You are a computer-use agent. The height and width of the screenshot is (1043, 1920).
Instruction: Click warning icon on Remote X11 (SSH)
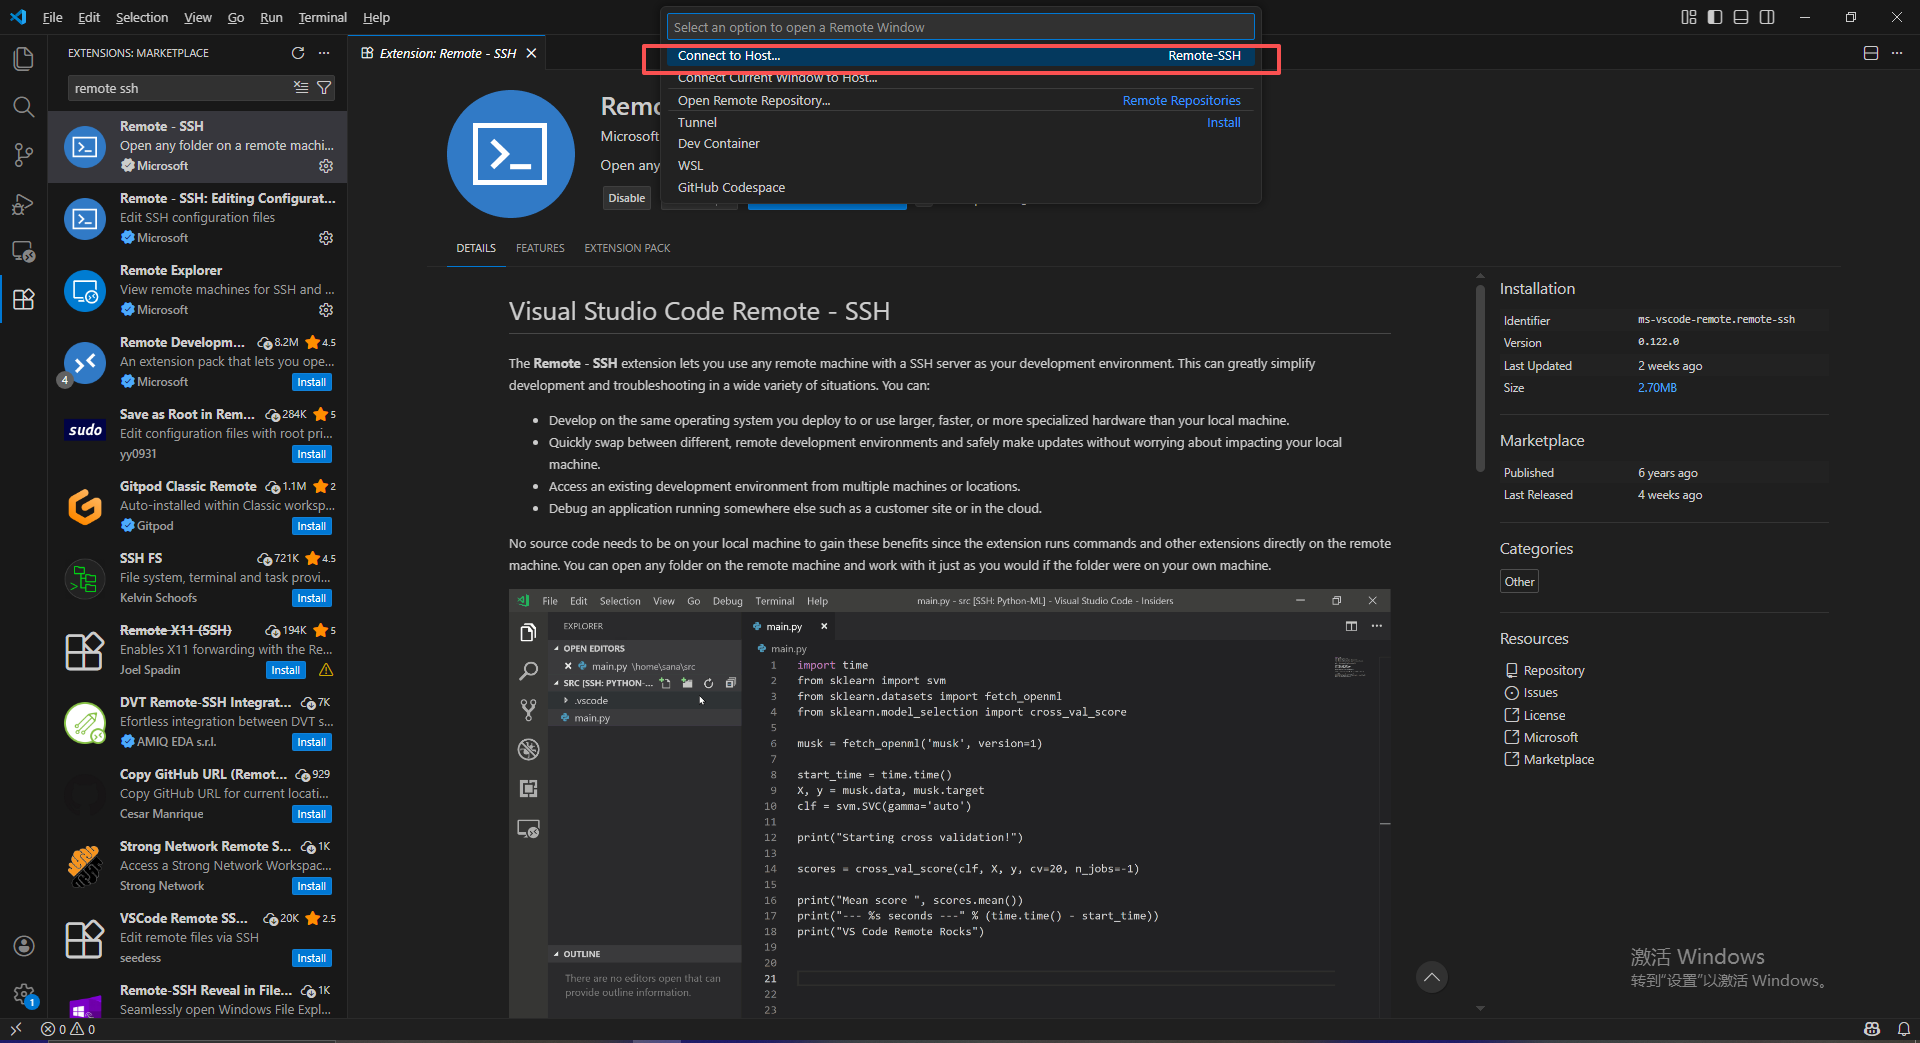click(x=326, y=670)
